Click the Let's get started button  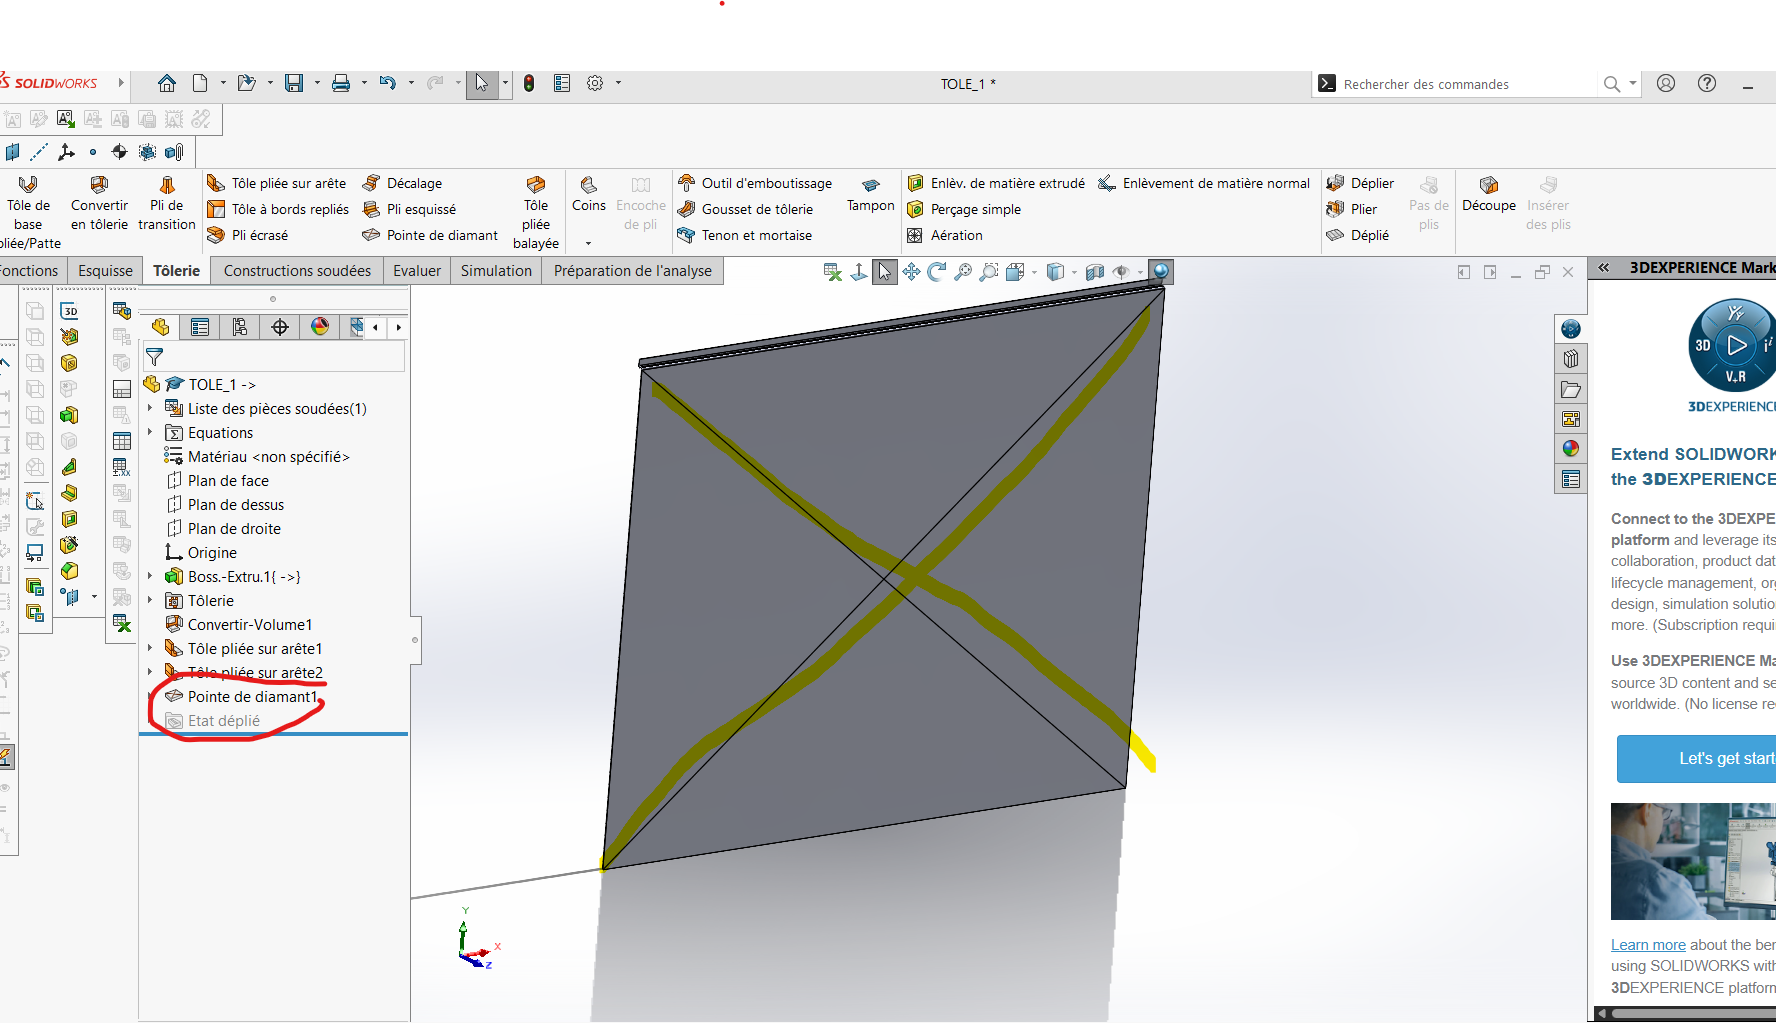point(1700,759)
